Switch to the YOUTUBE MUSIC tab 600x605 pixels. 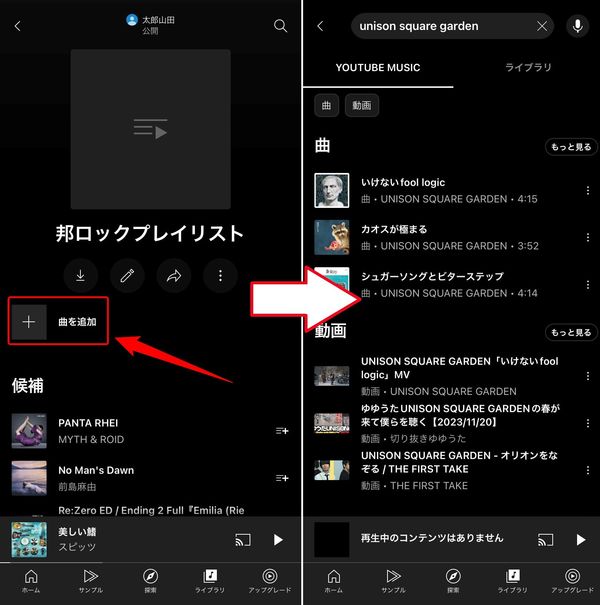(378, 68)
